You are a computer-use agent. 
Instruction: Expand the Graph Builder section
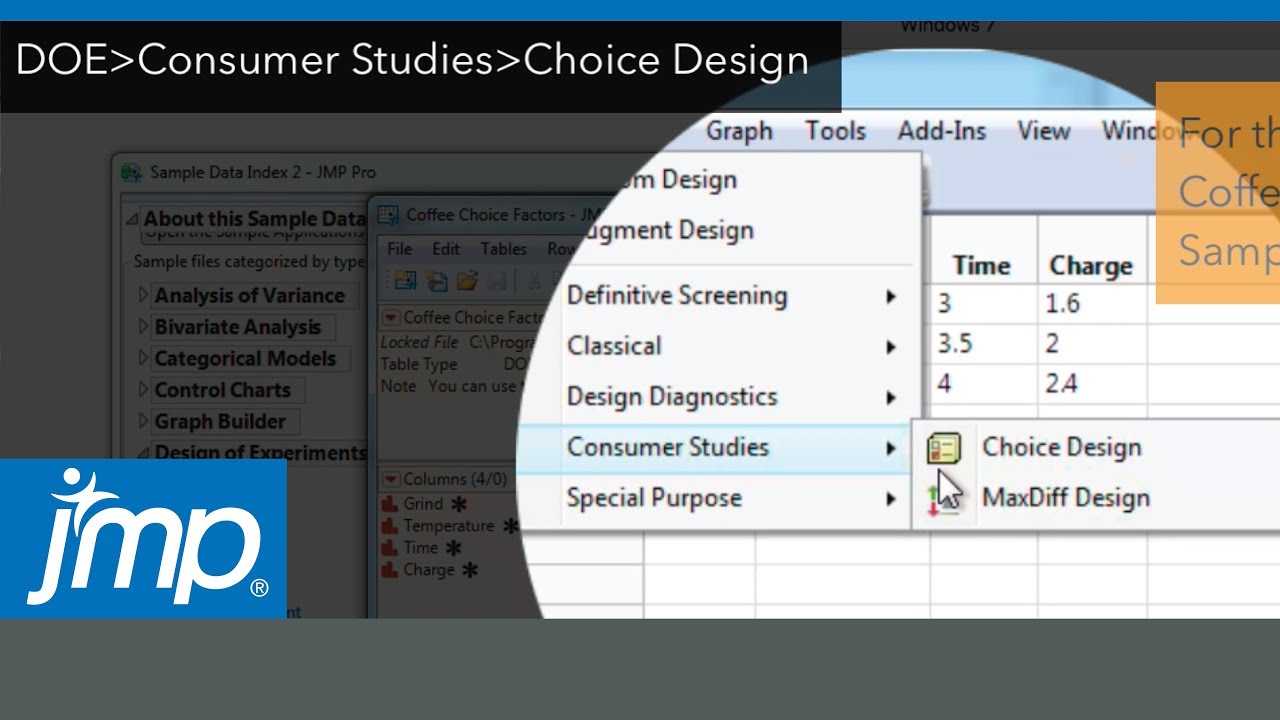click(143, 422)
